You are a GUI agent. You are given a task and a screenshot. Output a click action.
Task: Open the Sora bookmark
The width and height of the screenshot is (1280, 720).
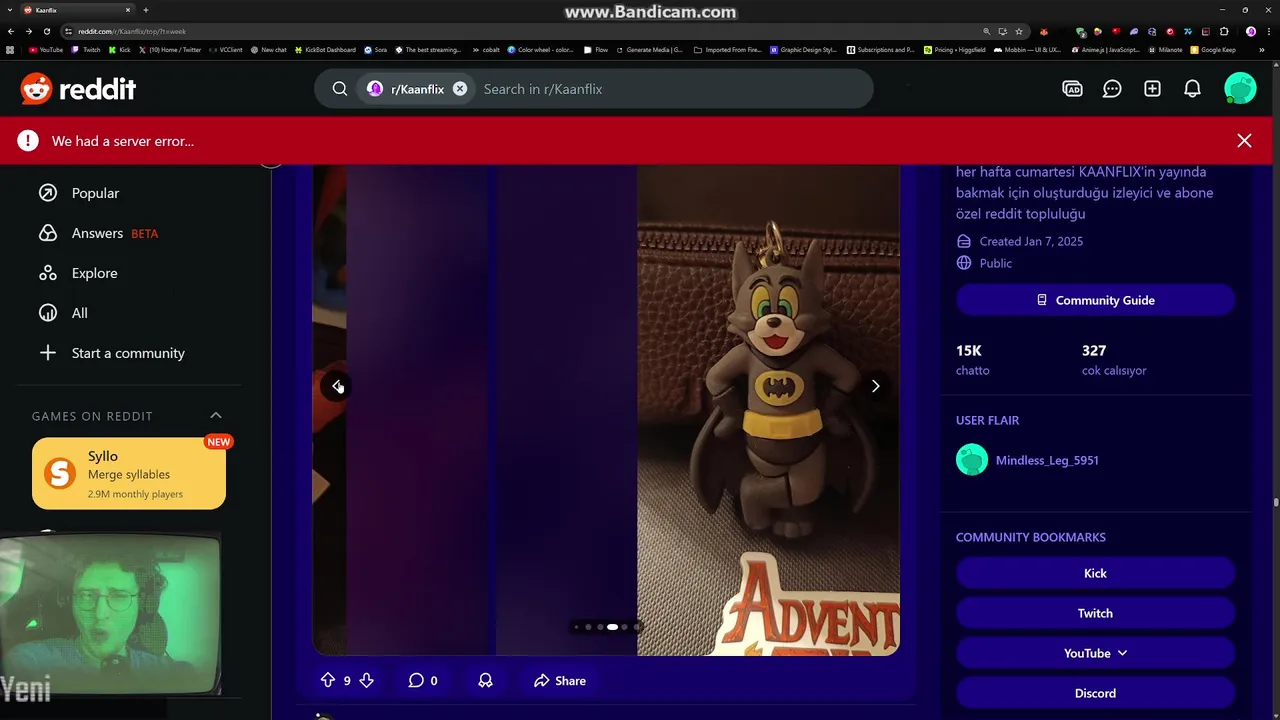point(375,50)
